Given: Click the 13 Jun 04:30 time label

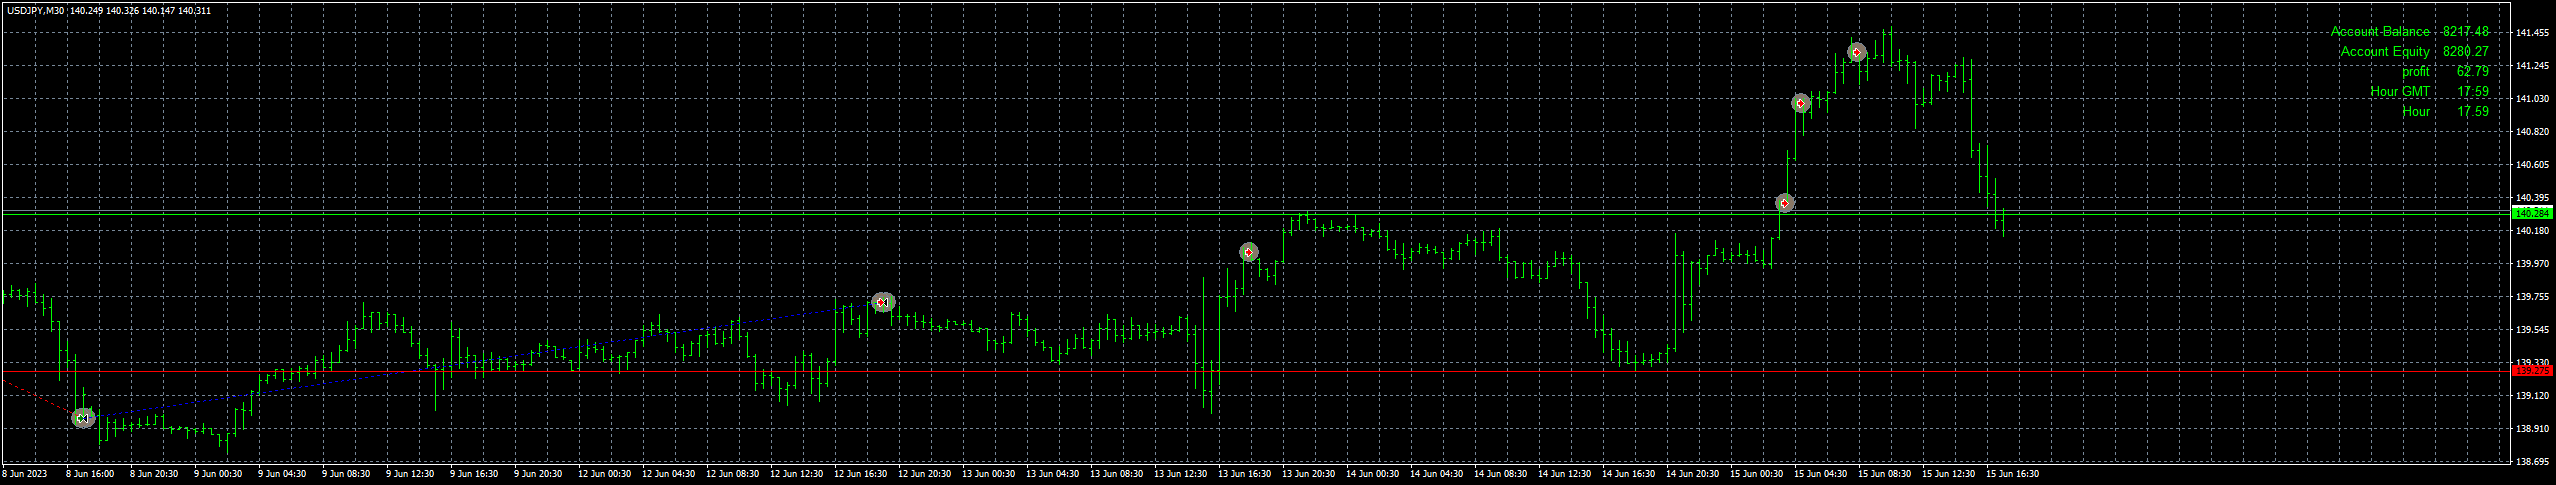Looking at the screenshot, I should [x=1052, y=474].
